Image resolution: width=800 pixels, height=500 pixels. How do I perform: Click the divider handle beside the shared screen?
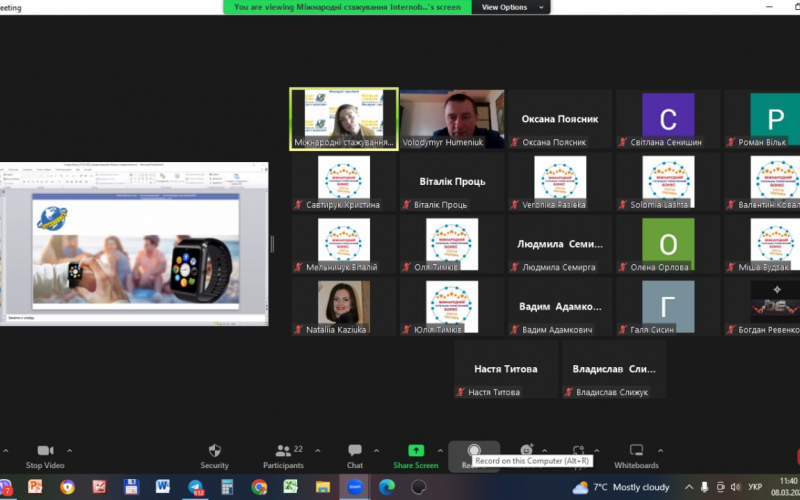pos(272,244)
